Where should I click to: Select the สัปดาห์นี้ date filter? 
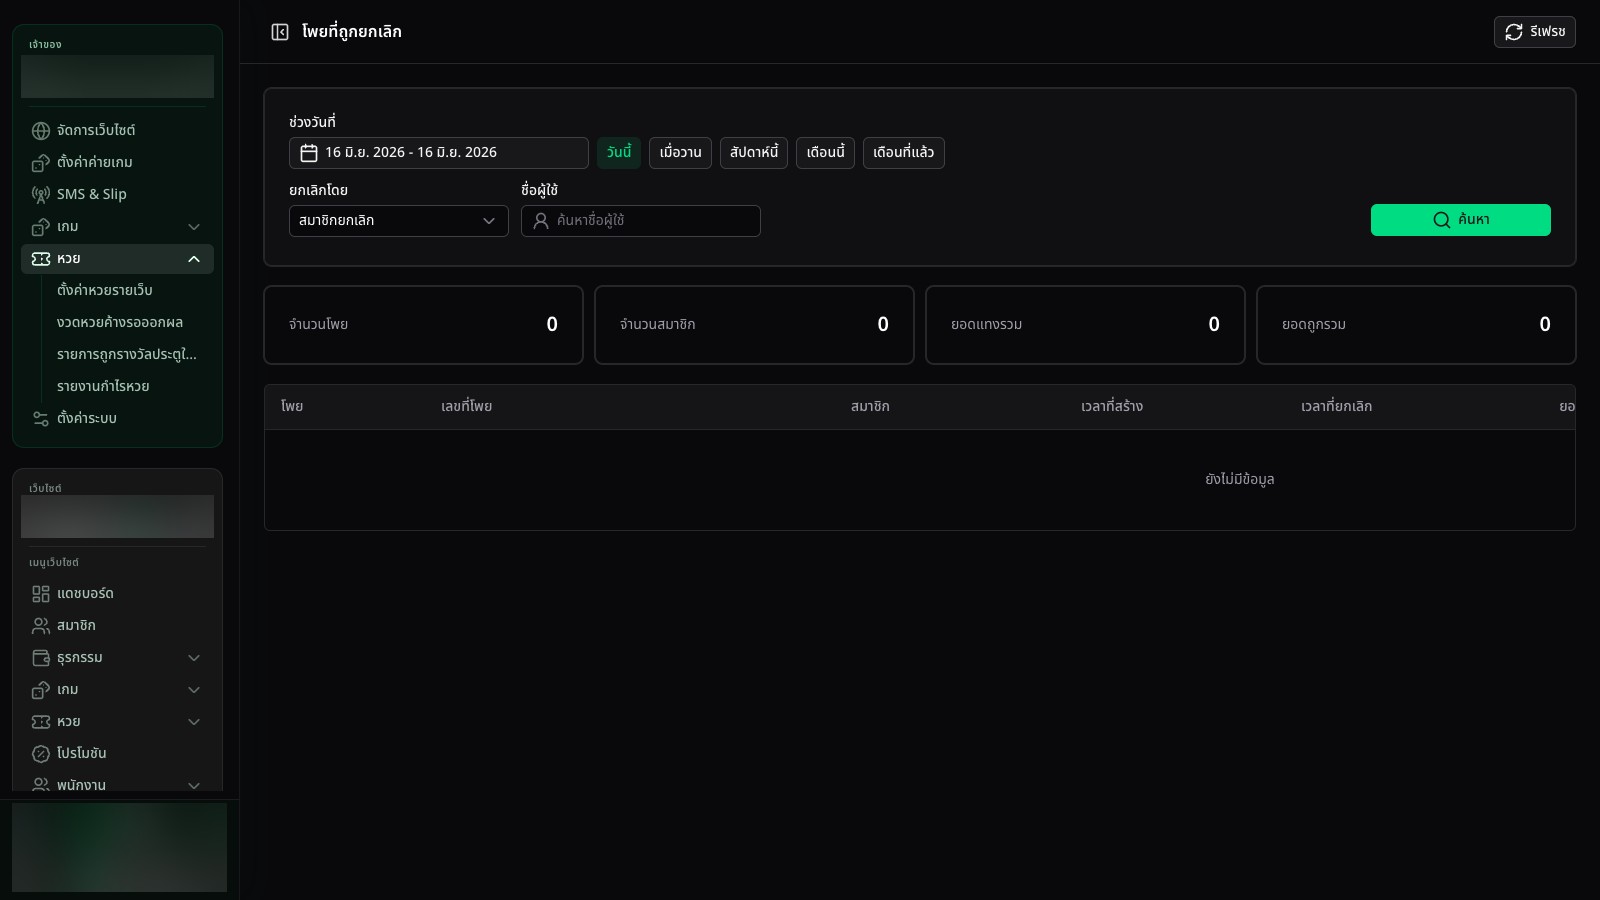[x=754, y=153]
